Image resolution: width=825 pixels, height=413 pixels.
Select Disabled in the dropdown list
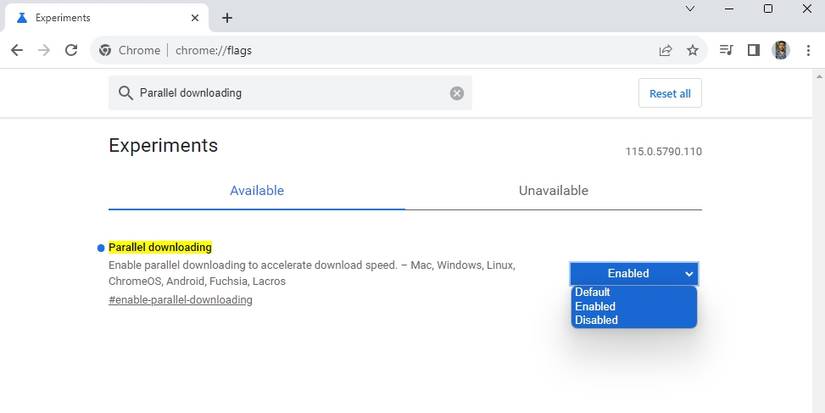click(596, 320)
